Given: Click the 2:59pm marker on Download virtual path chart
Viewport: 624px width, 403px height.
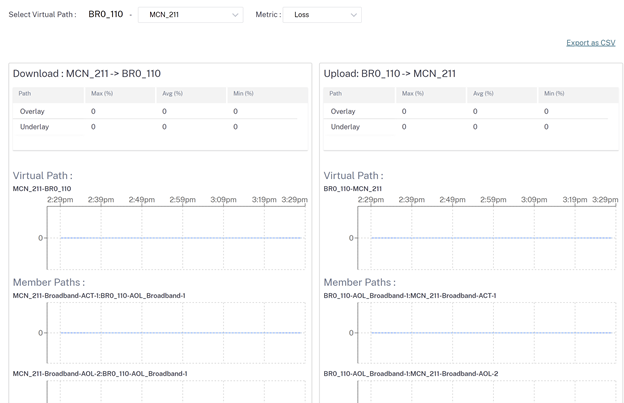Looking at the screenshot, I should (x=183, y=200).
